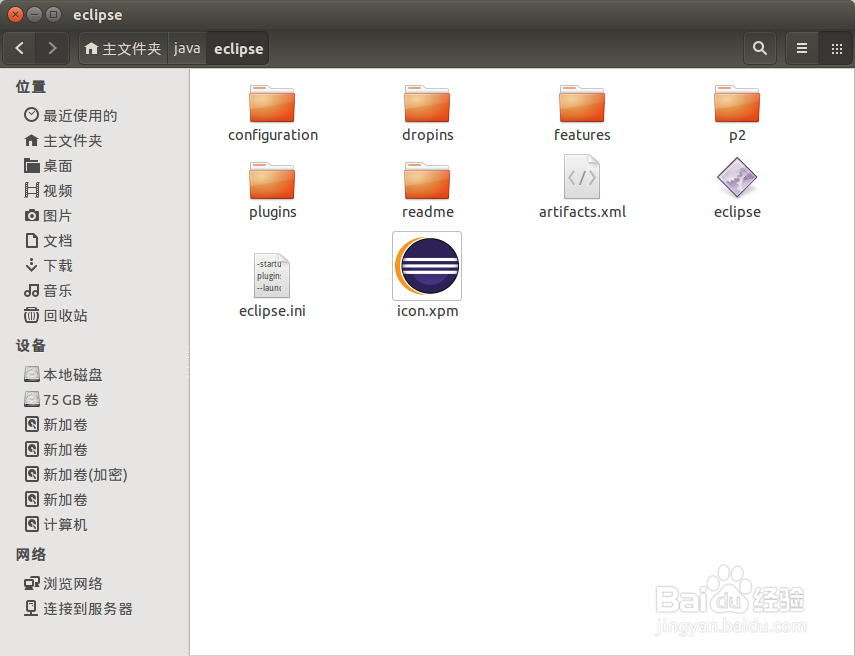Maximize the eclipse window
This screenshot has height=656, width=855.
[x=53, y=15]
